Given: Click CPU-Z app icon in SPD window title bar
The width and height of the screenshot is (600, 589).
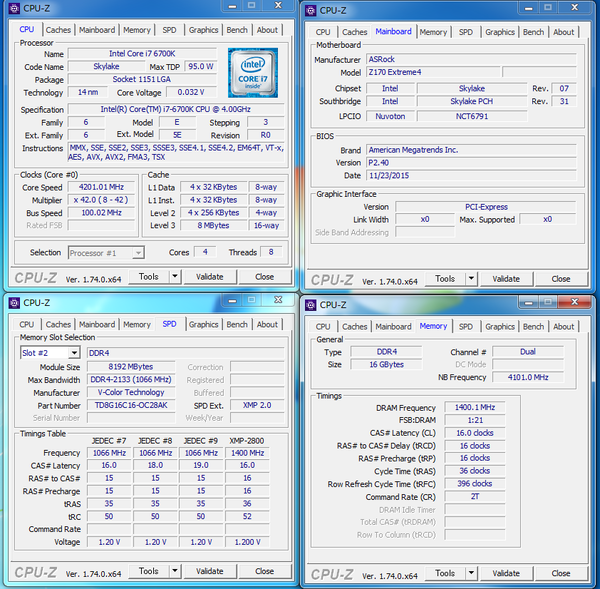Looking at the screenshot, I should click(x=14, y=303).
